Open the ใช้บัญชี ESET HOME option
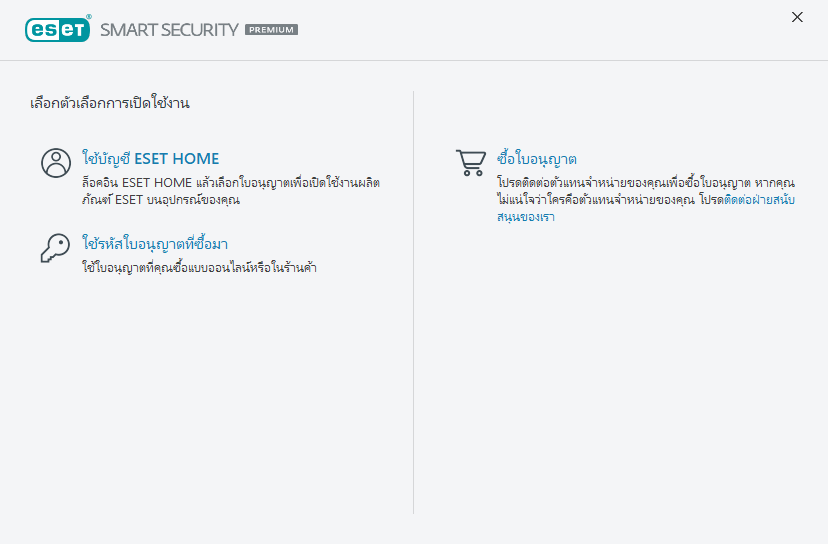The width and height of the screenshot is (828, 544). pos(150,159)
